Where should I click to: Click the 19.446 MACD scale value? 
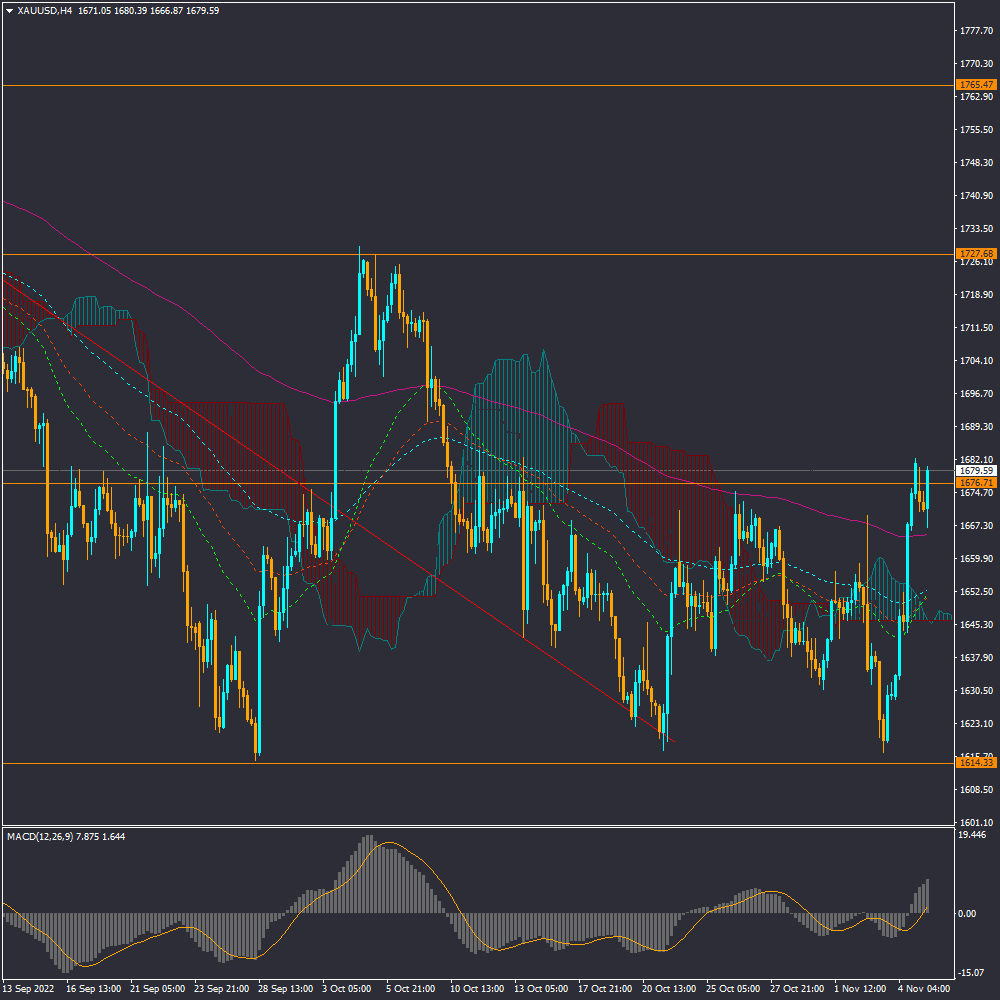tap(972, 834)
